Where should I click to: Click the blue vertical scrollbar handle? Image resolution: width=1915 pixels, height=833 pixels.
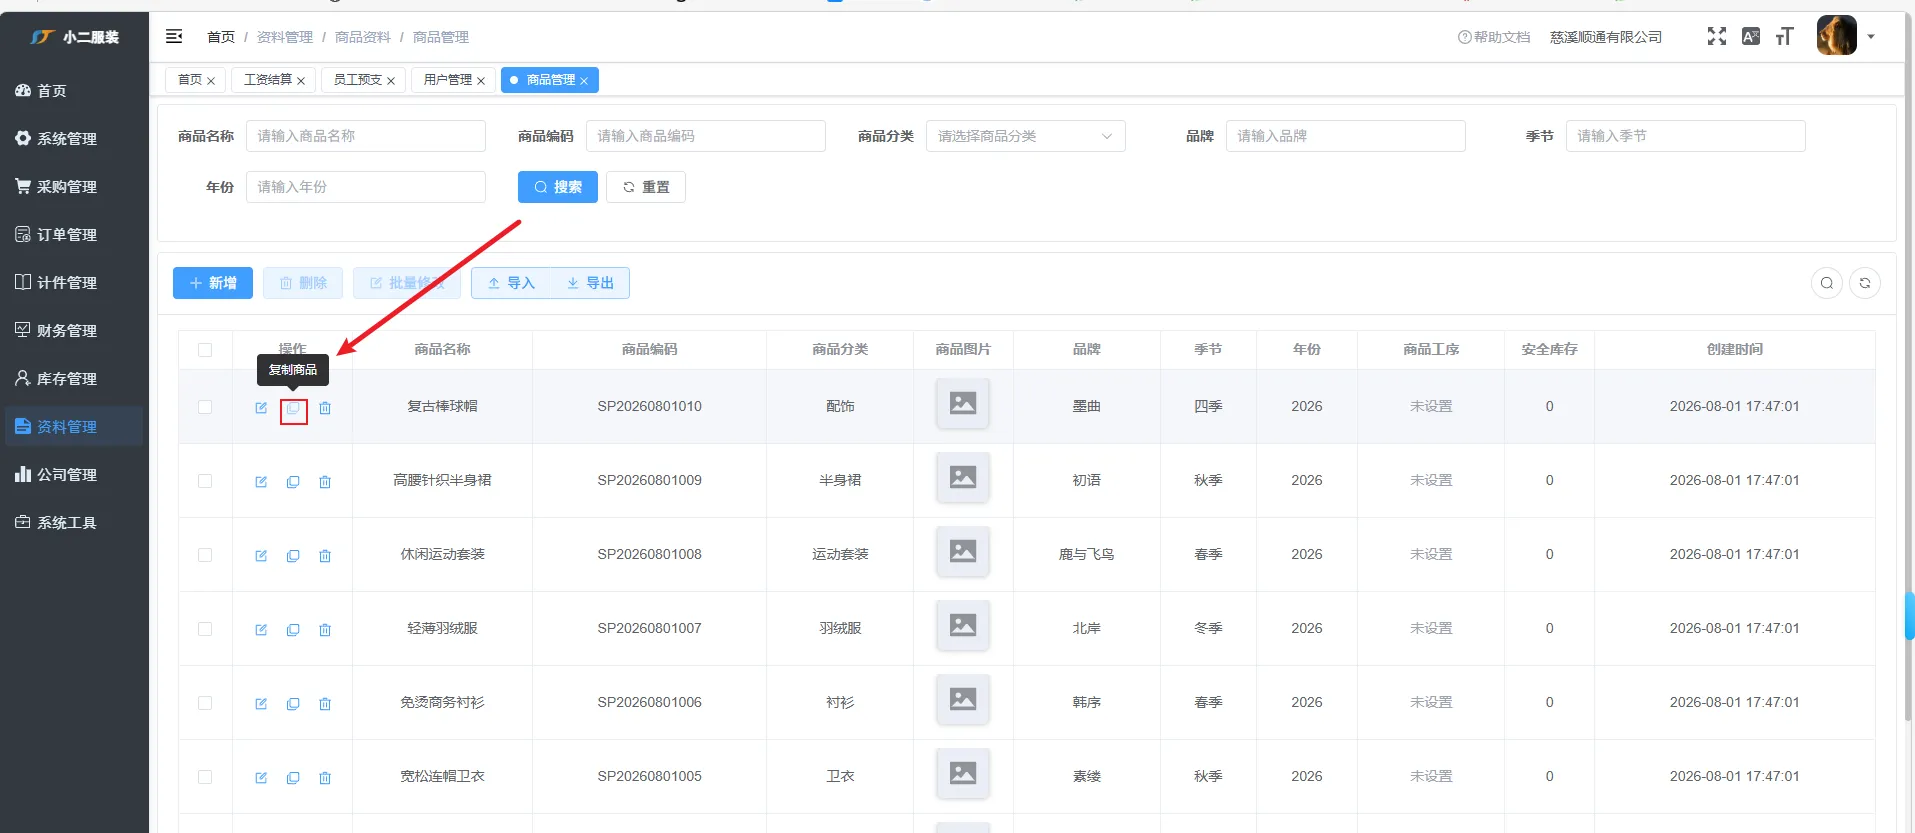(1909, 616)
